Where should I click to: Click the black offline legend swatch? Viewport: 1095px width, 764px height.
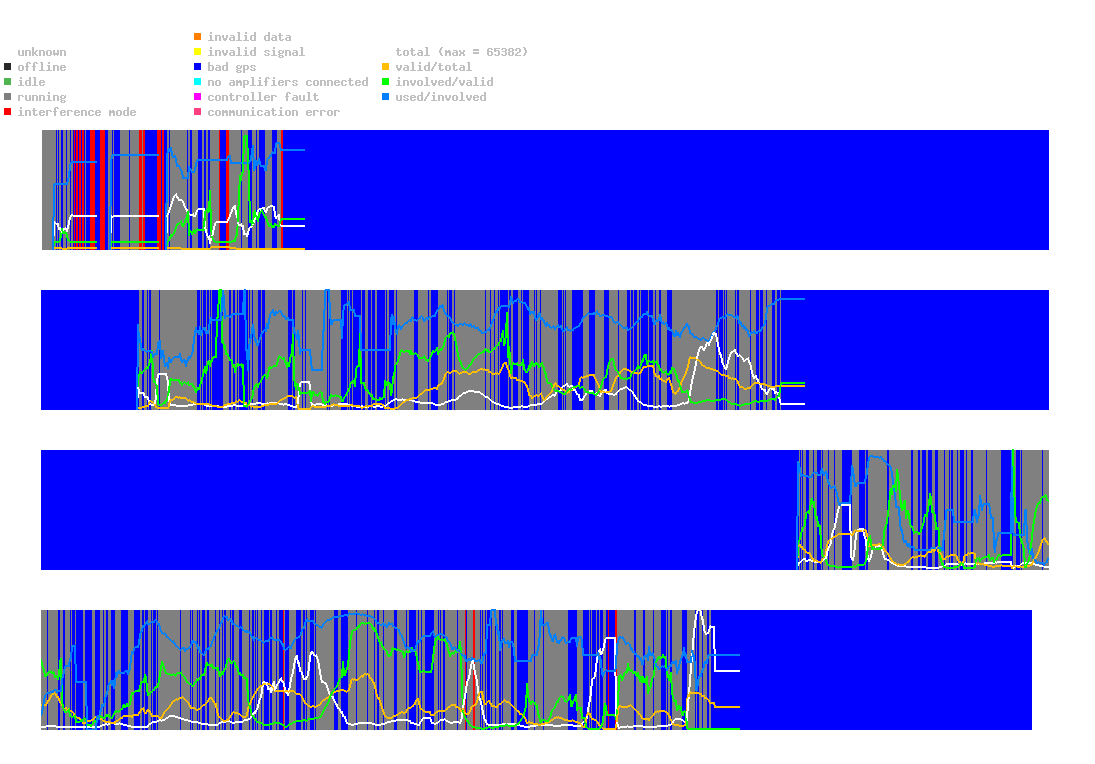pyautogui.click(x=8, y=67)
